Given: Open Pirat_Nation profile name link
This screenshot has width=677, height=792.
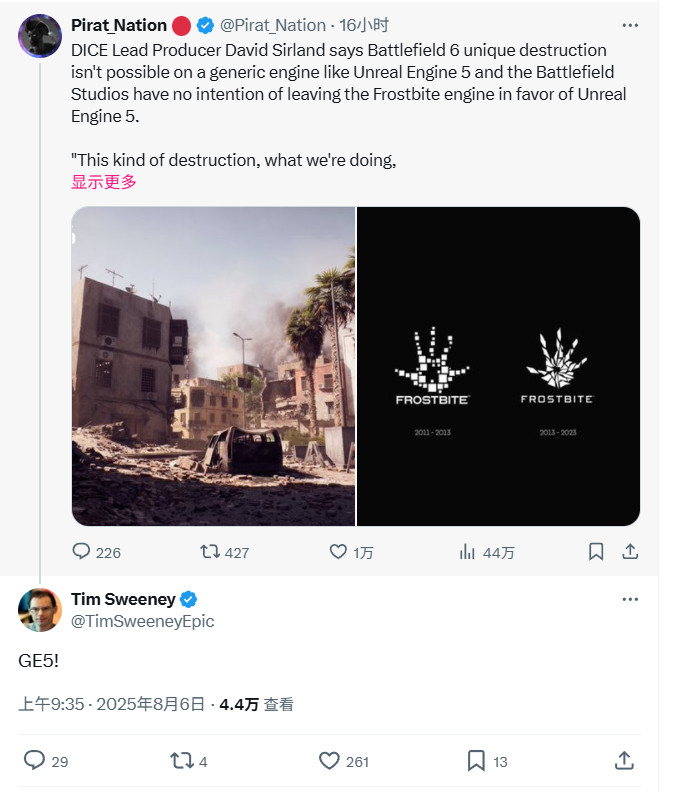Looking at the screenshot, I should 119,25.
